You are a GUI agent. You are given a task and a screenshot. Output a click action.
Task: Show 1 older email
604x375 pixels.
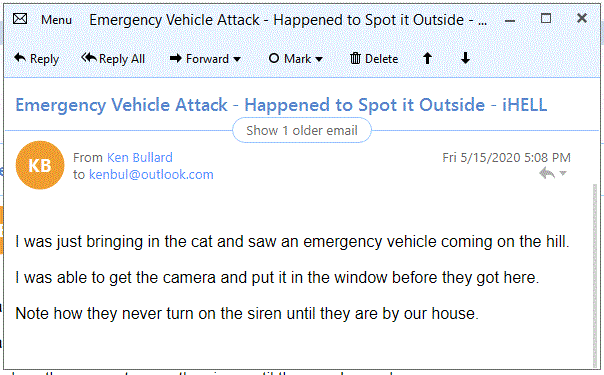pos(302,131)
